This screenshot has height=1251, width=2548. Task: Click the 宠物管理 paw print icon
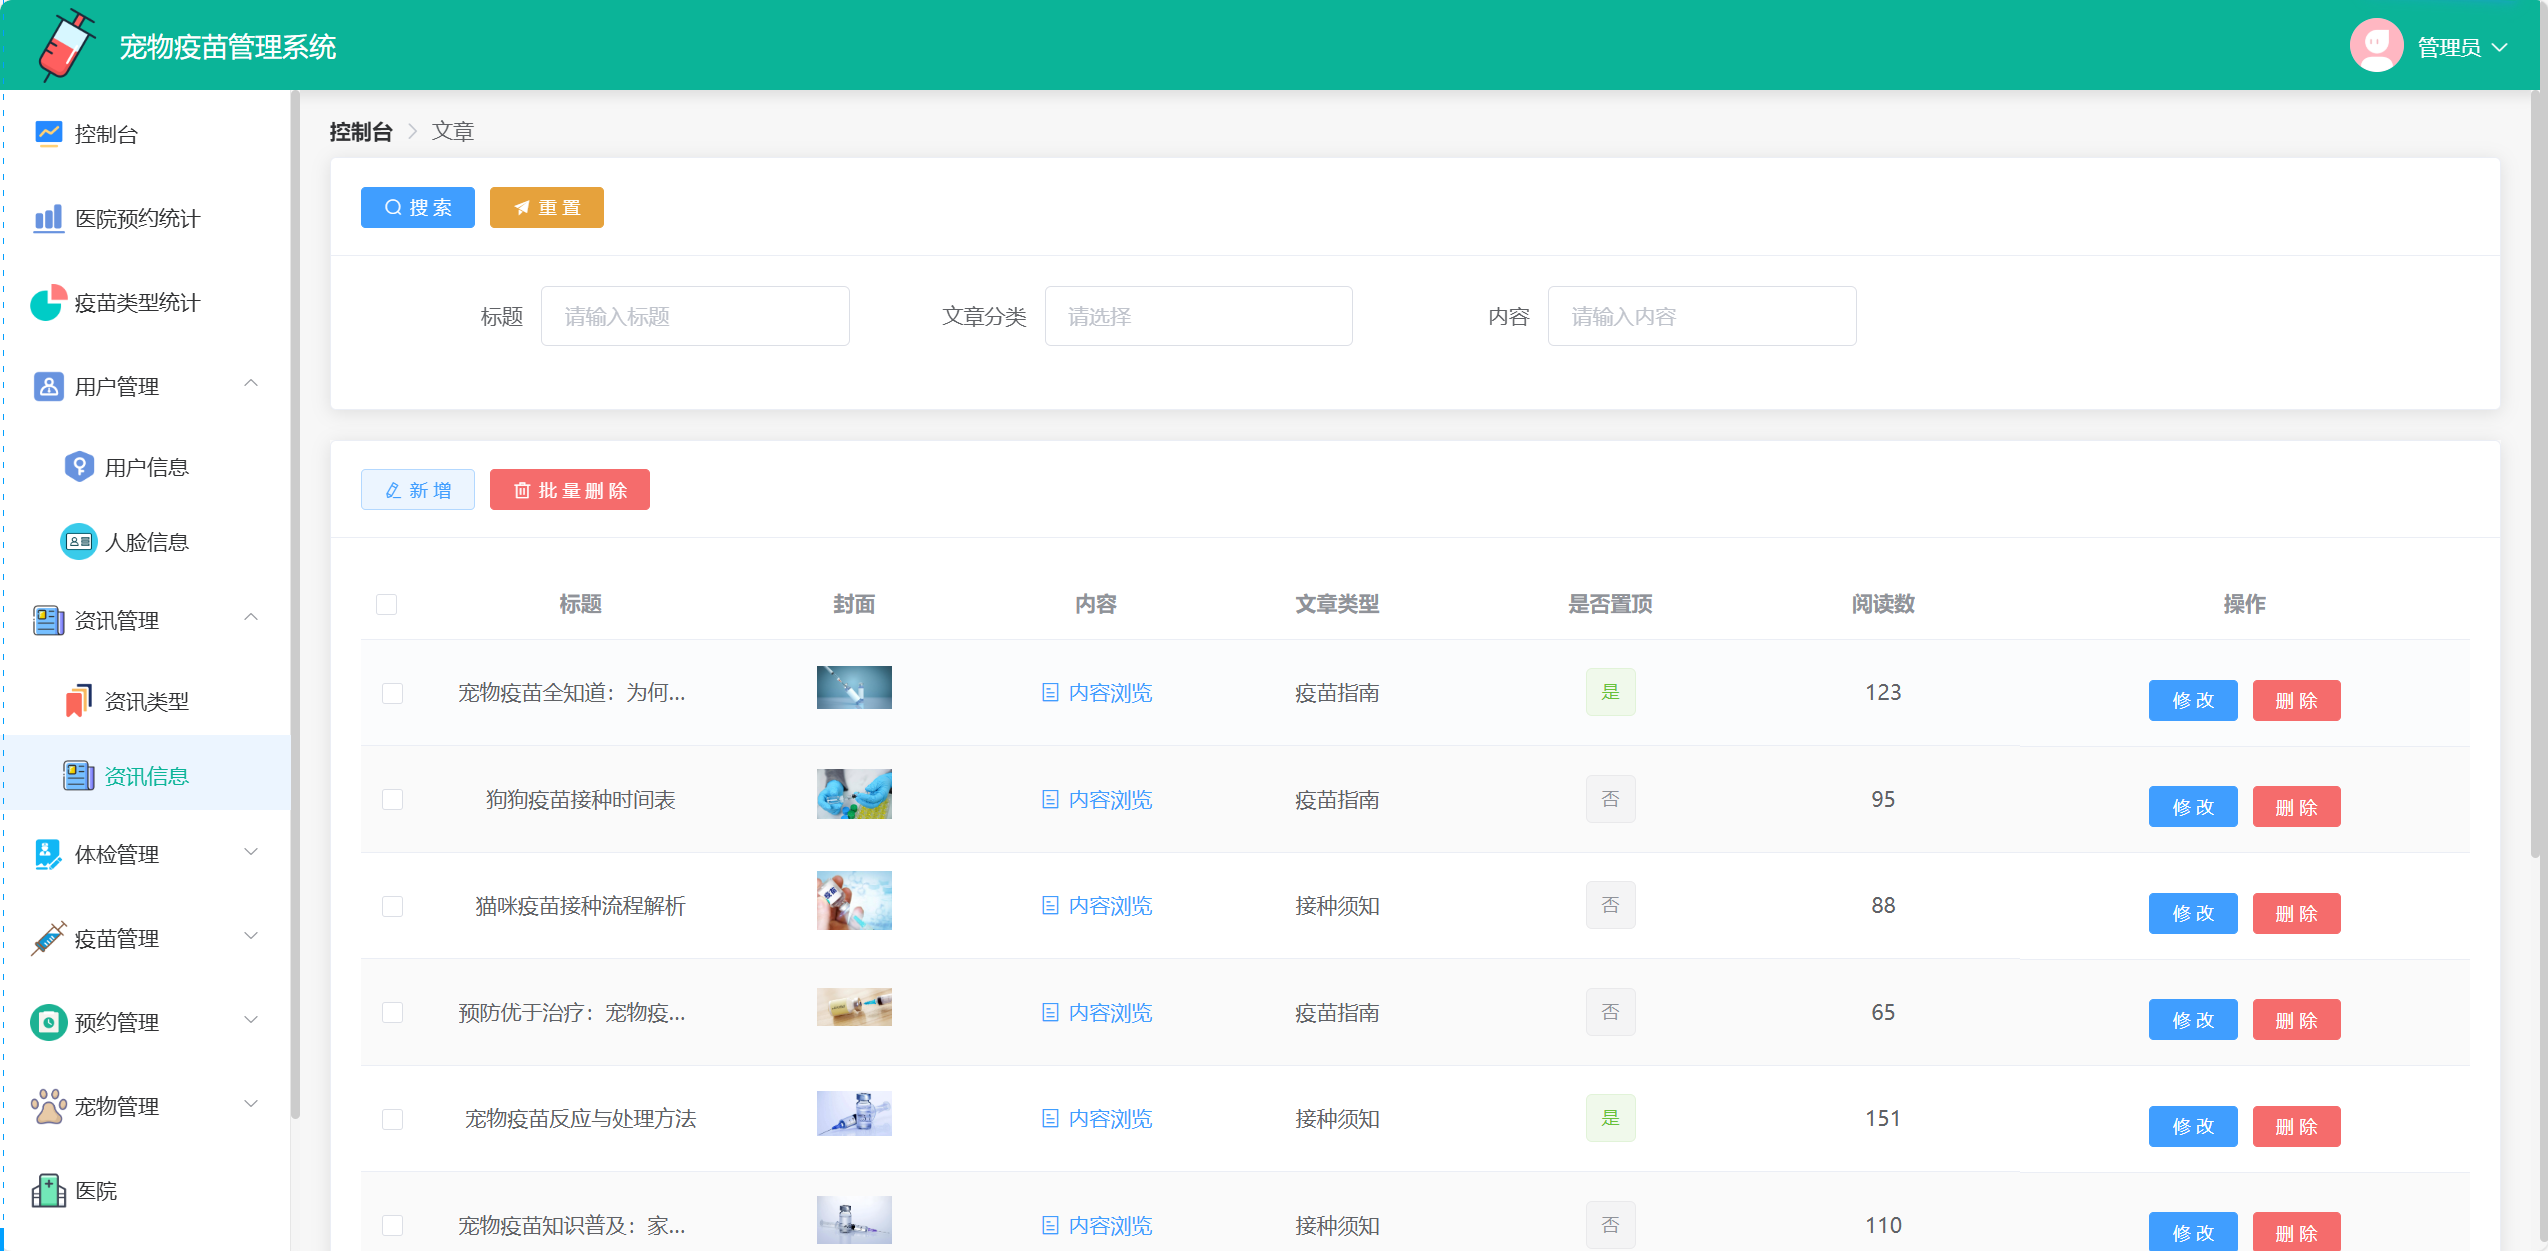pyautogui.click(x=48, y=1106)
